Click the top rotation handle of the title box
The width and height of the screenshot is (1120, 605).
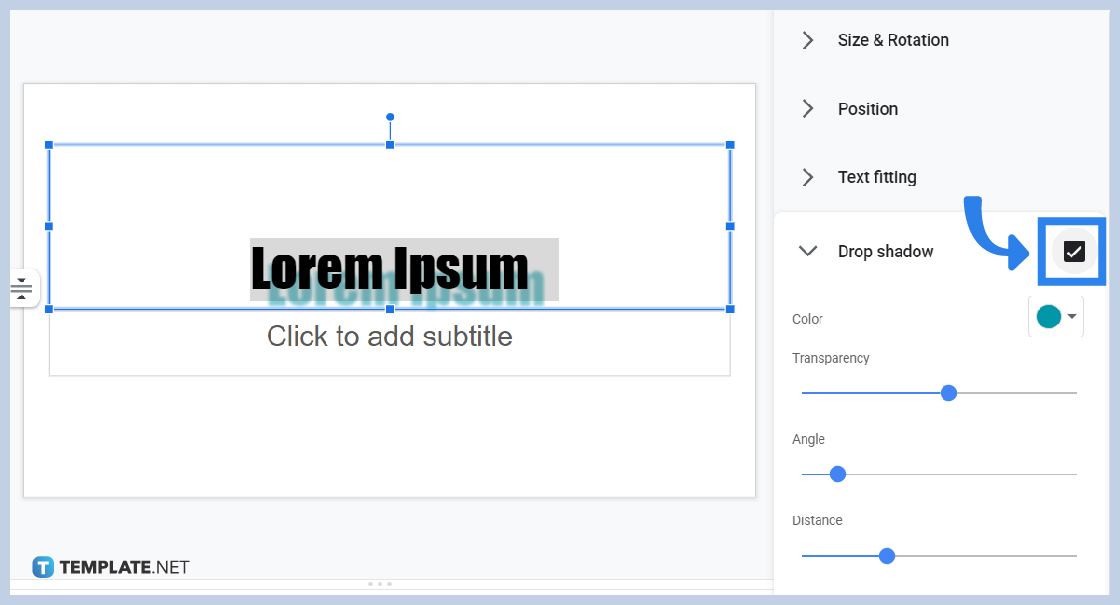coord(390,118)
